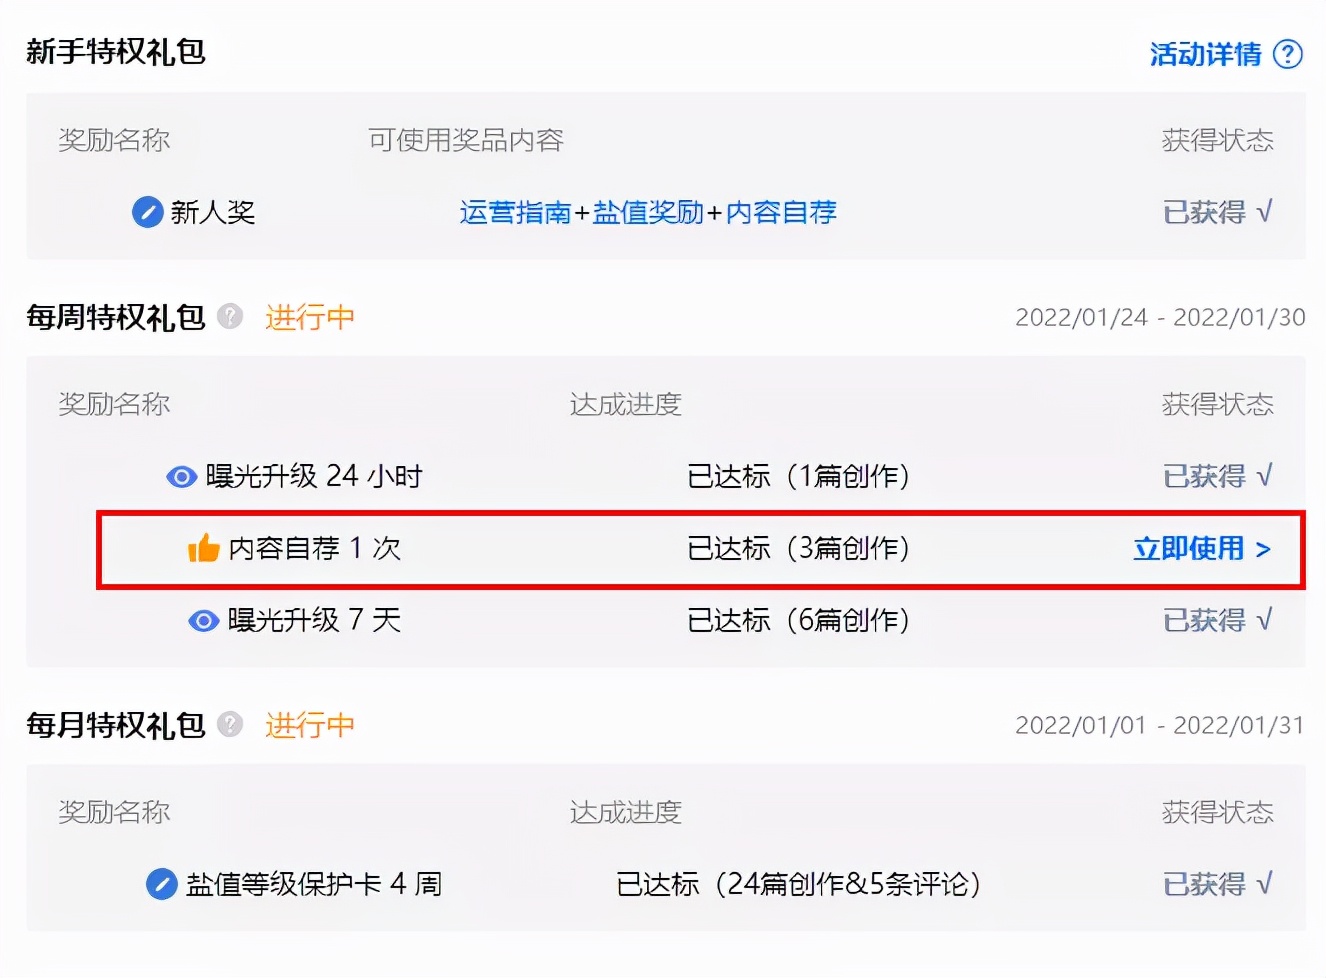This screenshot has width=1326, height=978.
Task: Click the help icon after 每月特权礼包 title
Action: coord(229,726)
